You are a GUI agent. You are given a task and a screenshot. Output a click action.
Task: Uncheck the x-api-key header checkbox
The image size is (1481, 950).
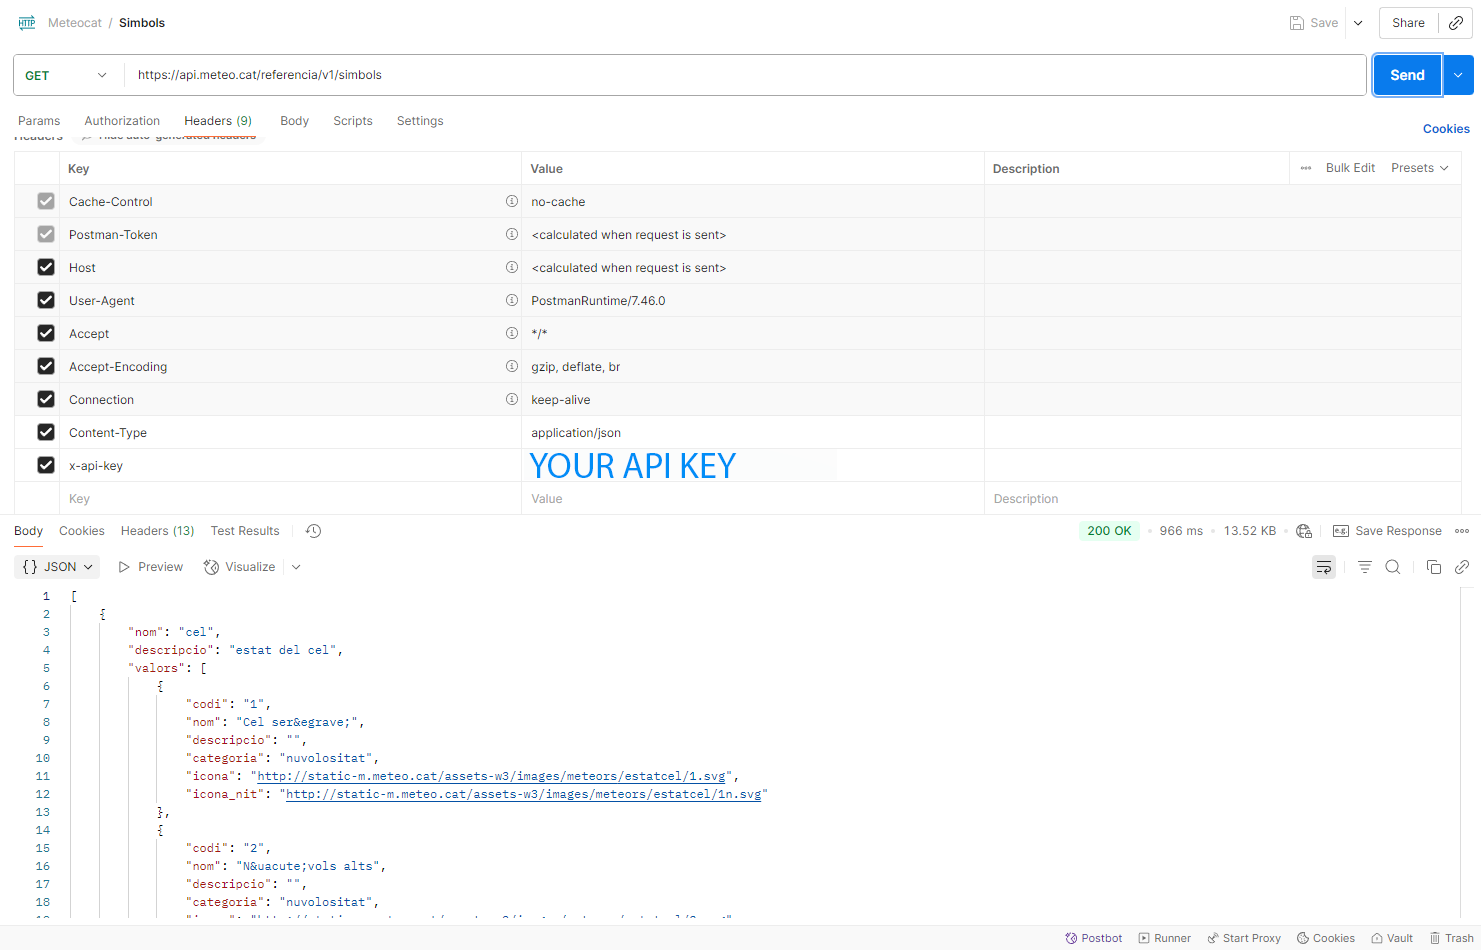point(46,465)
